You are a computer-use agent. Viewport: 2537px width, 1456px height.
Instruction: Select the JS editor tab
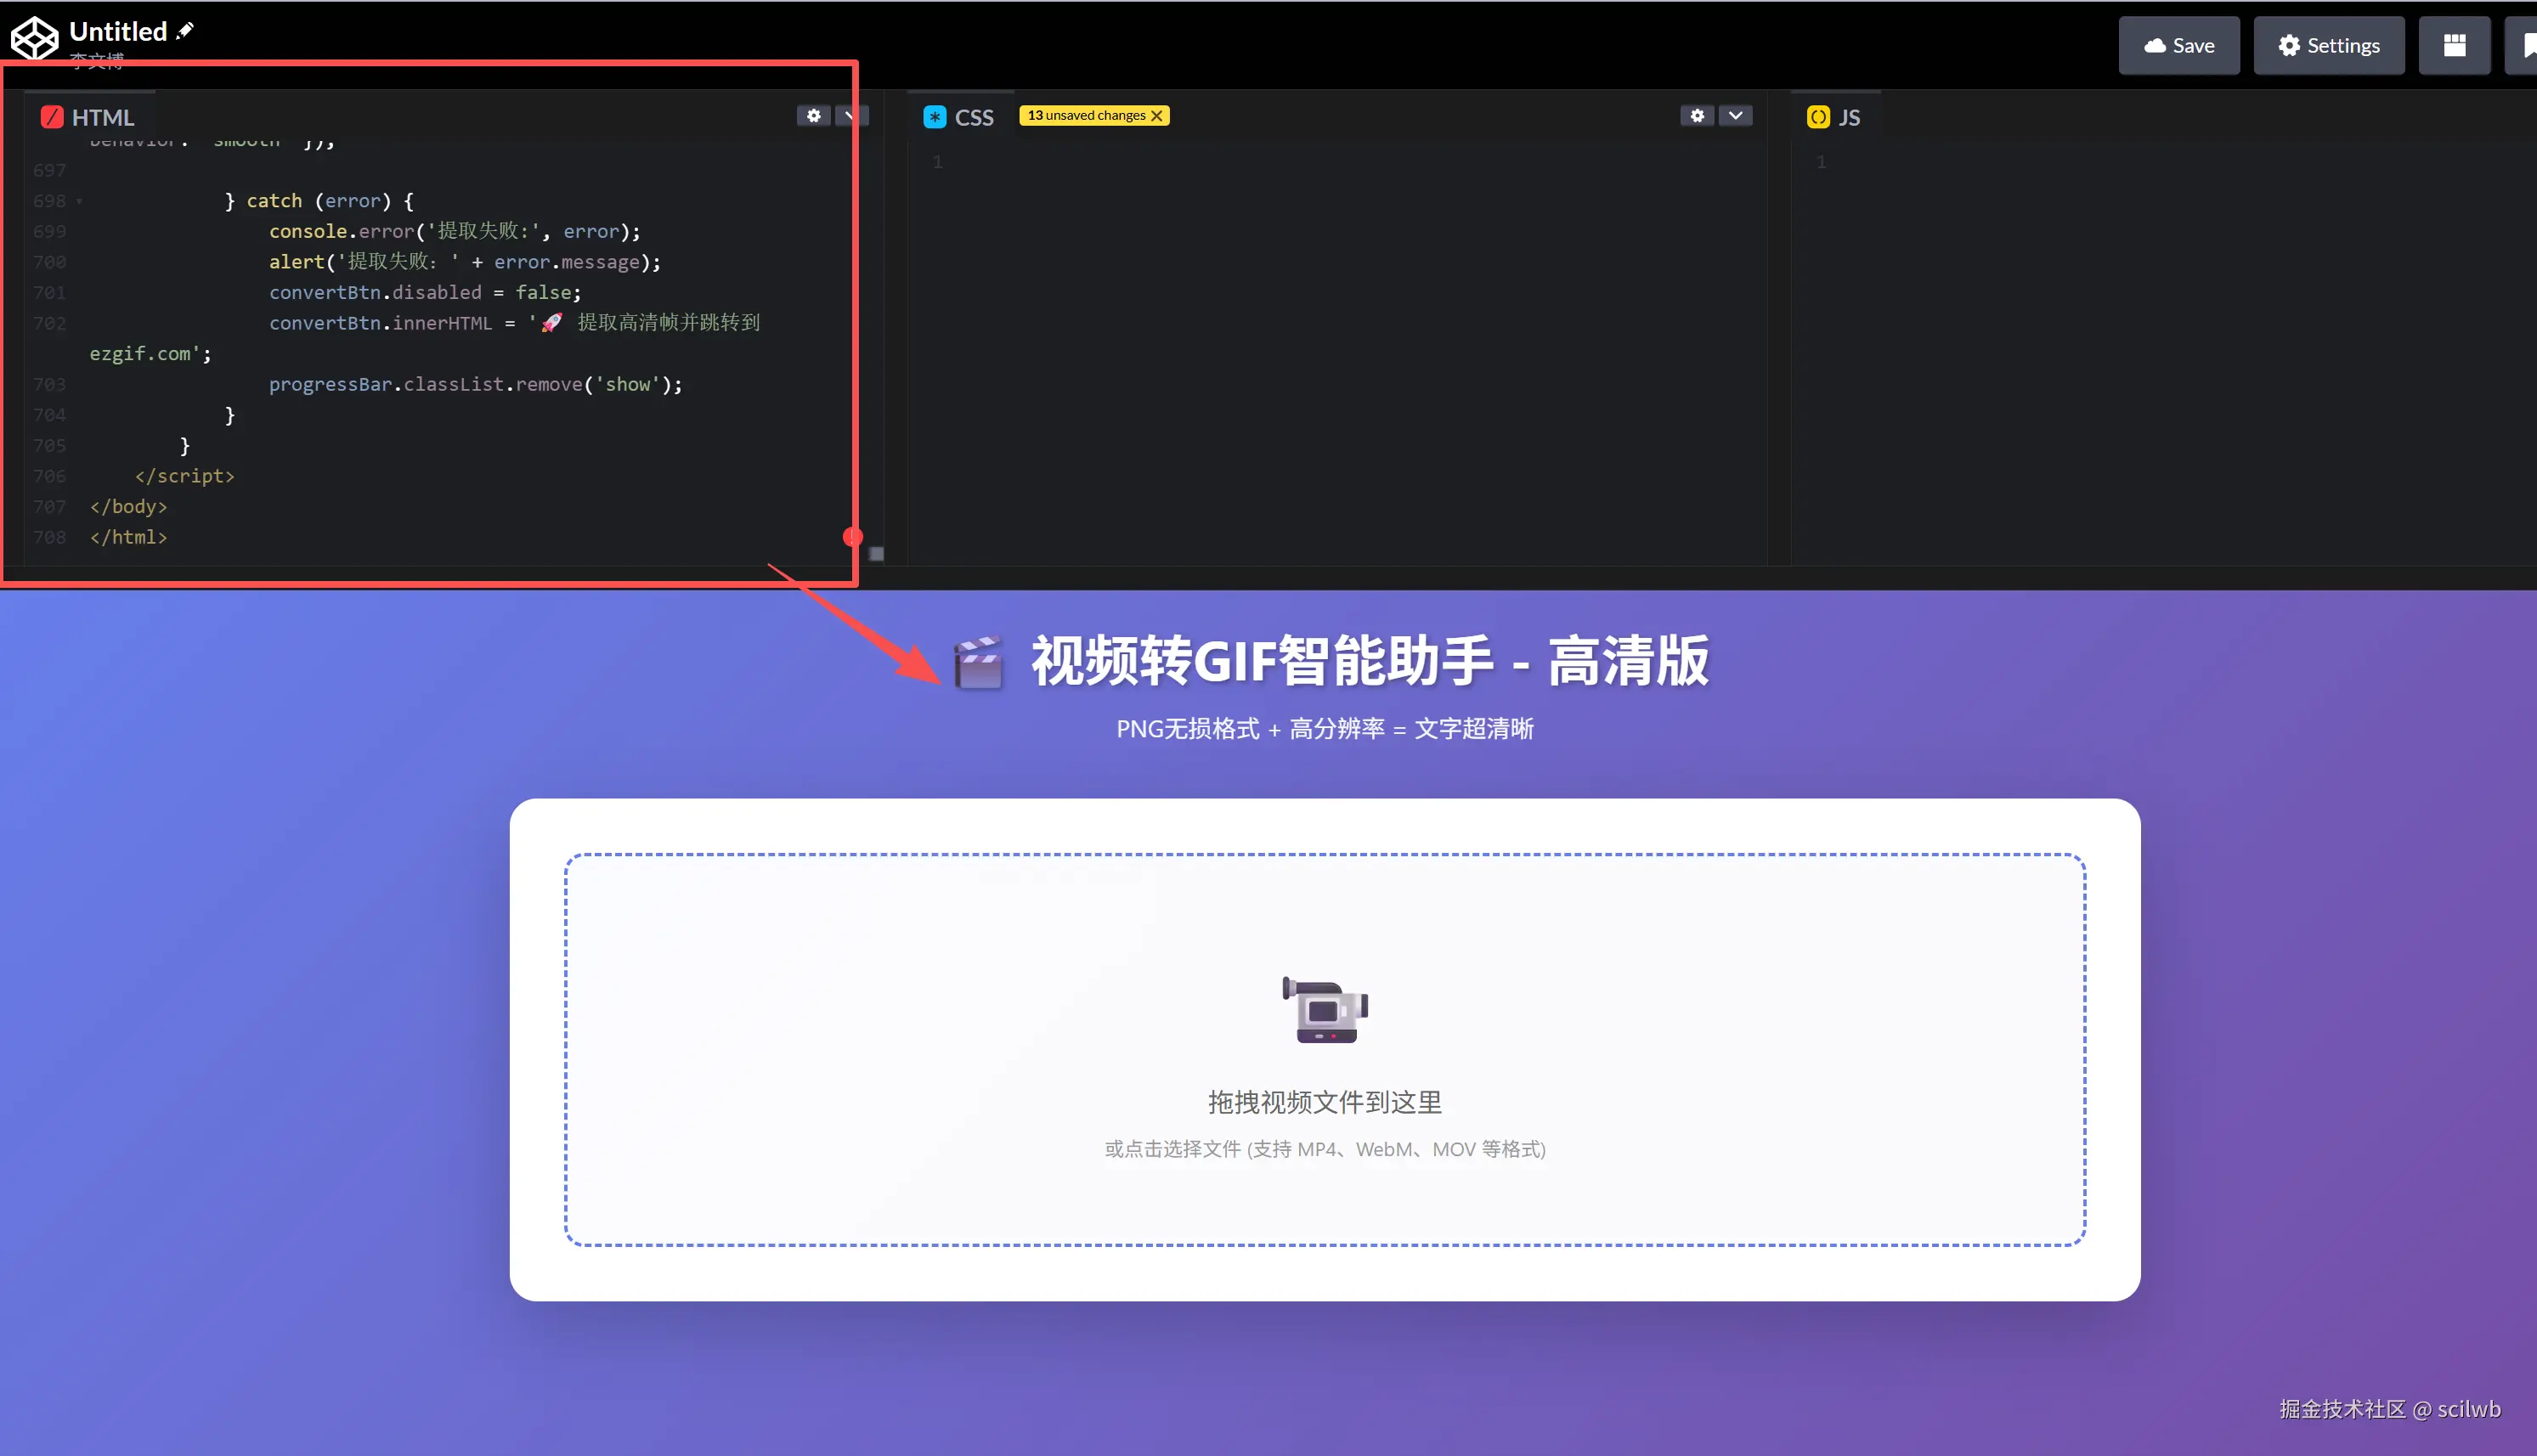[1848, 117]
